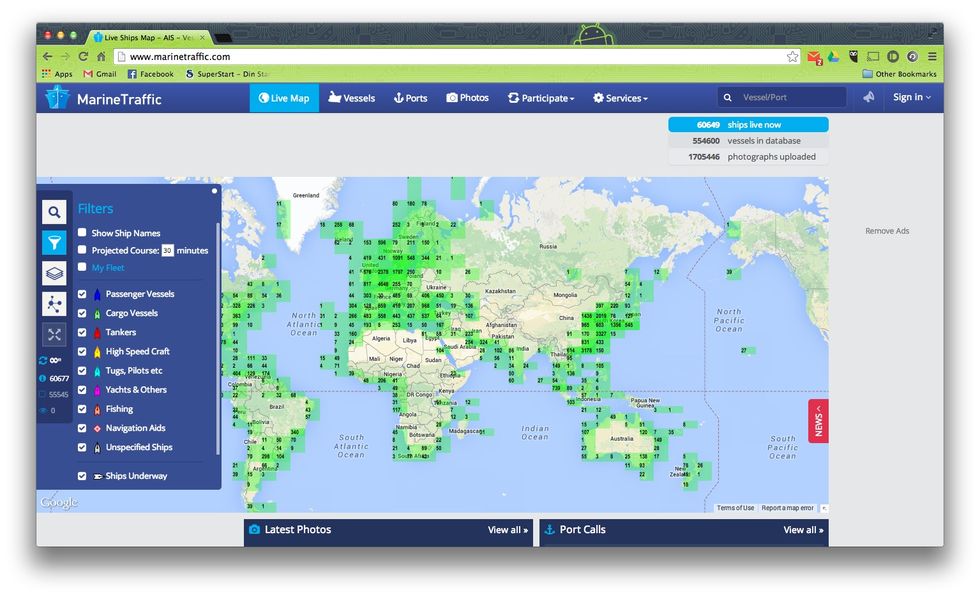The image size is (980, 597).
Task: Bookmark page with the star icon
Action: click(x=792, y=57)
